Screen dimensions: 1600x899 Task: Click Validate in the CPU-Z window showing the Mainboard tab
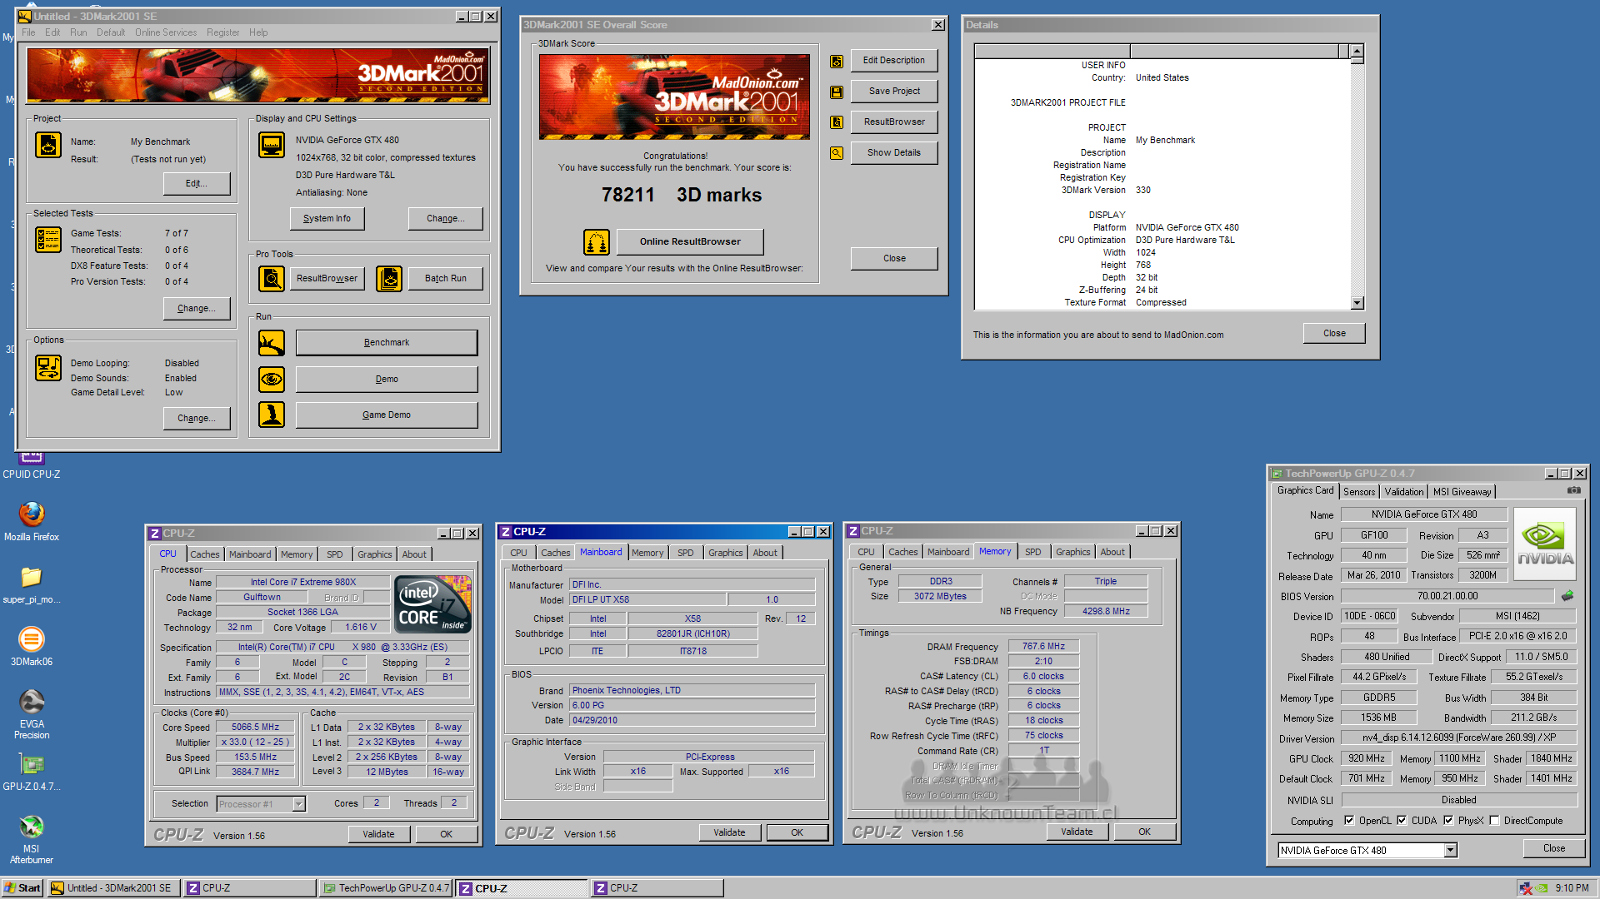tap(729, 832)
